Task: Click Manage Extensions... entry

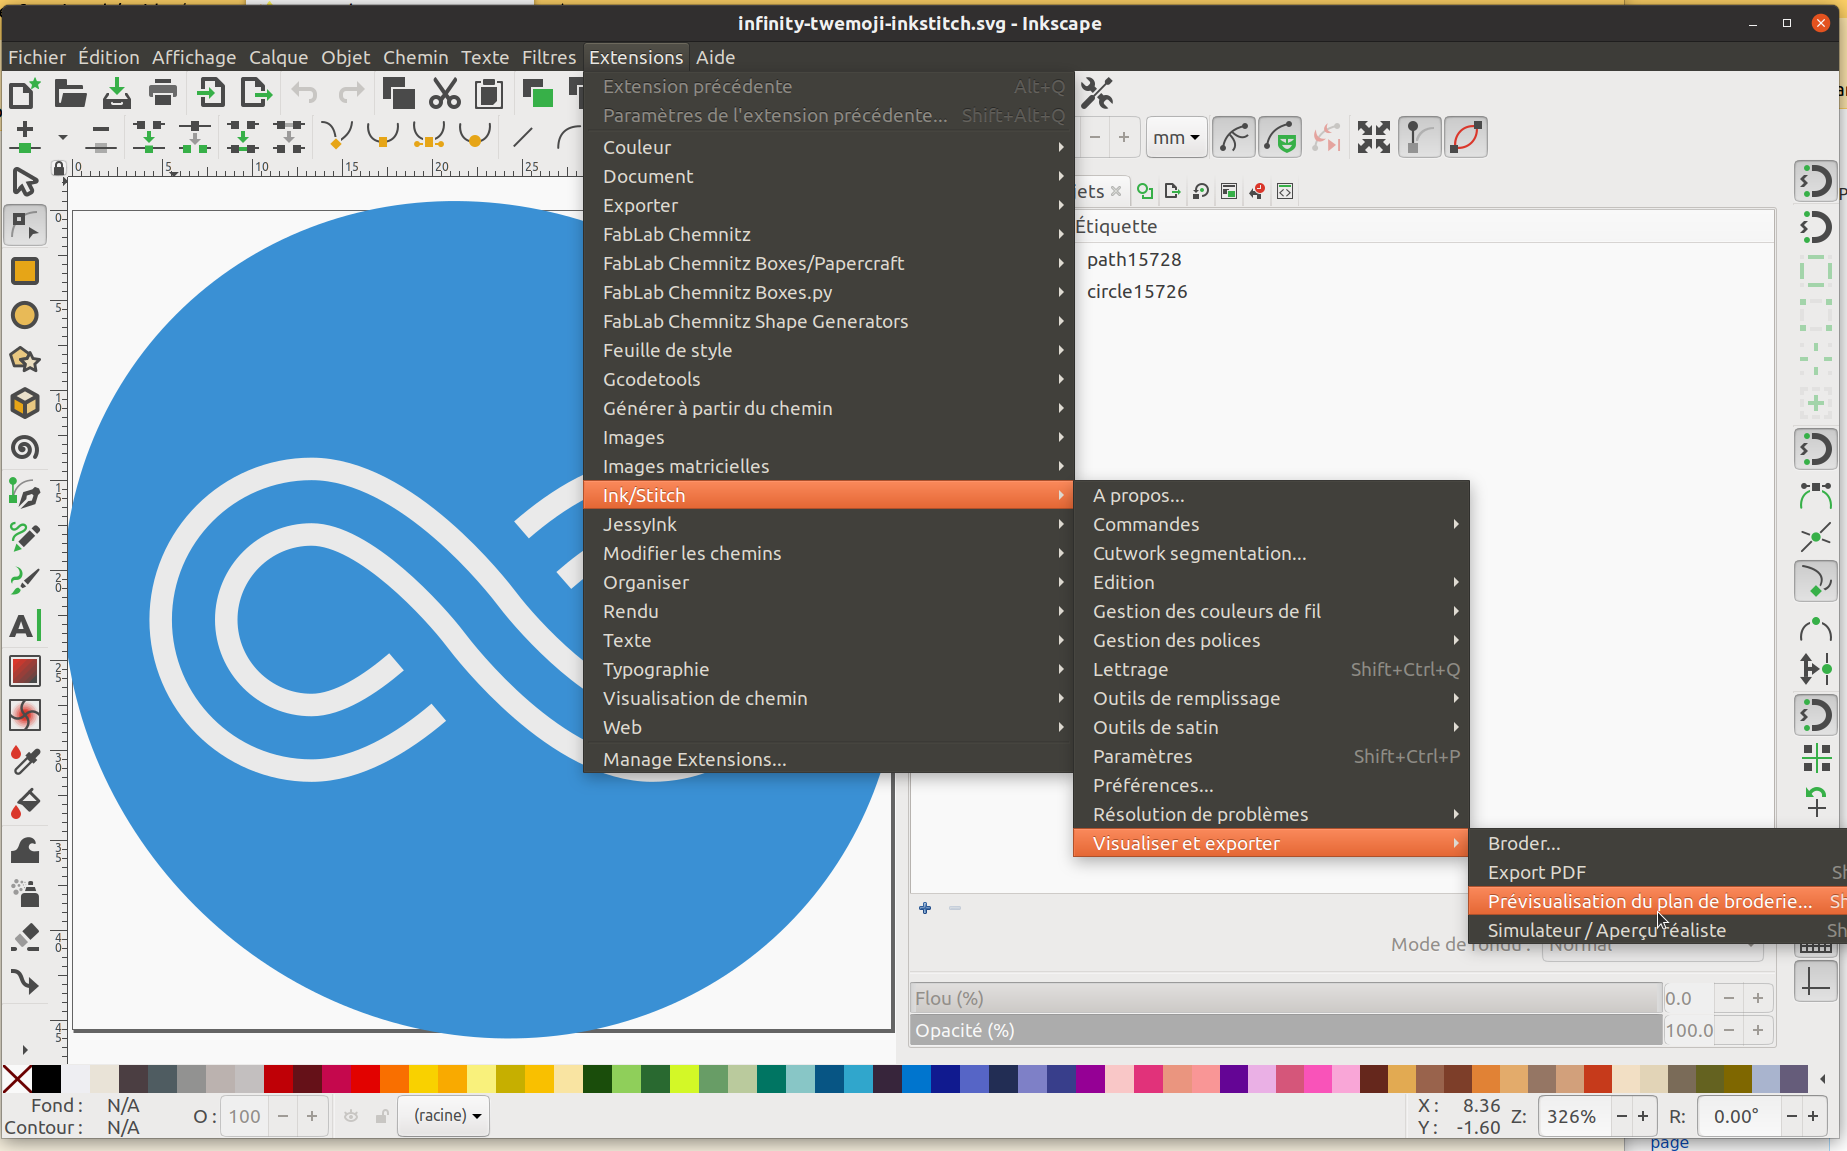Action: pyautogui.click(x=829, y=759)
